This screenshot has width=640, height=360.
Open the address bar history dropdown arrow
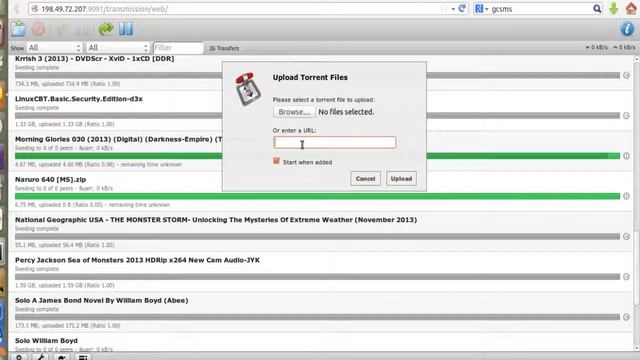[x=453, y=9]
